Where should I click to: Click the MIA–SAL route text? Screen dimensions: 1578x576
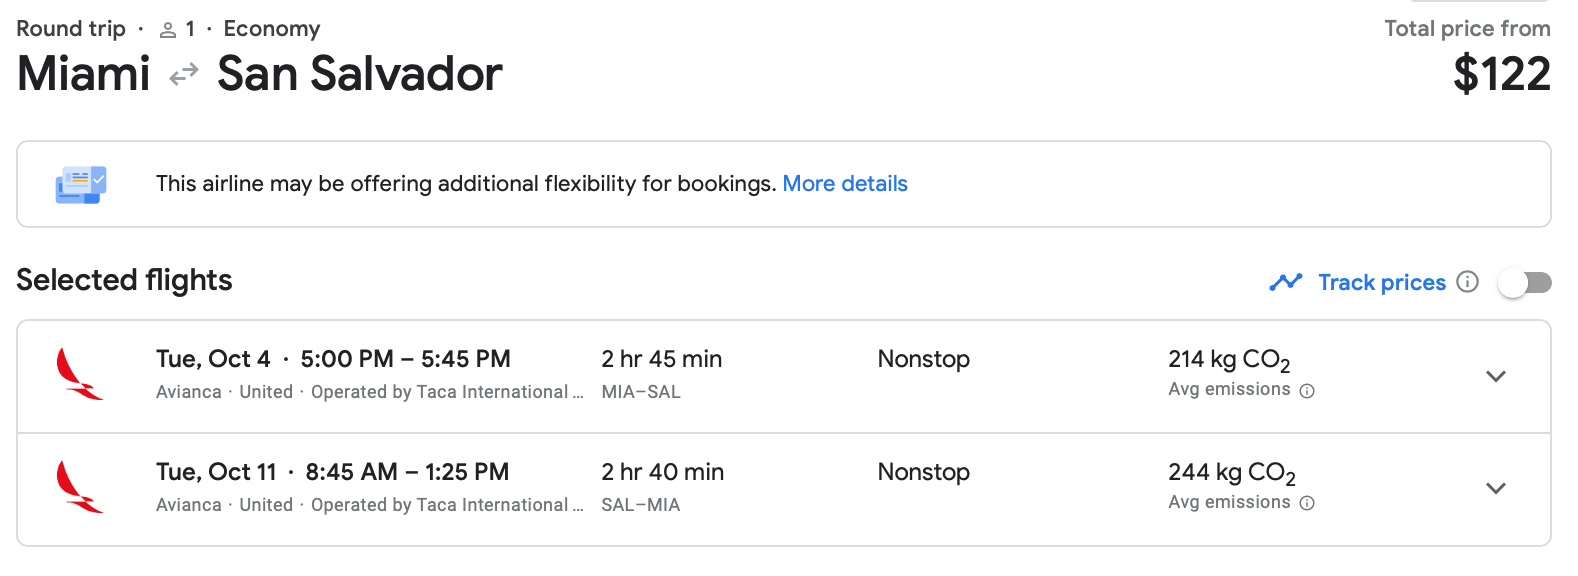tap(640, 392)
